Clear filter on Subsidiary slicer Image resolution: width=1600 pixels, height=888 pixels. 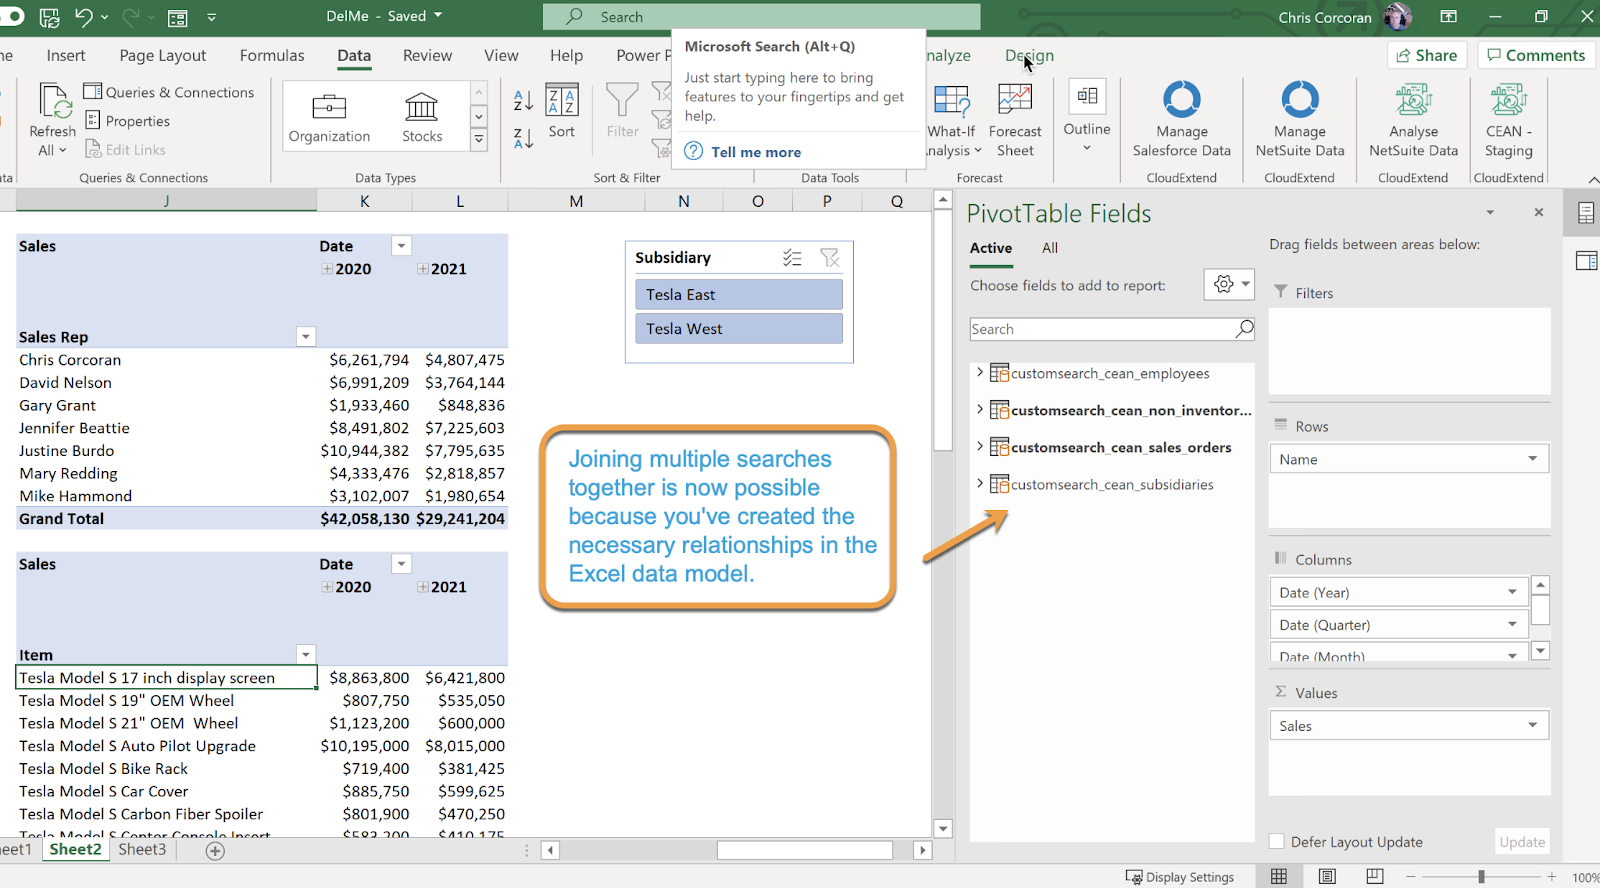pos(830,258)
